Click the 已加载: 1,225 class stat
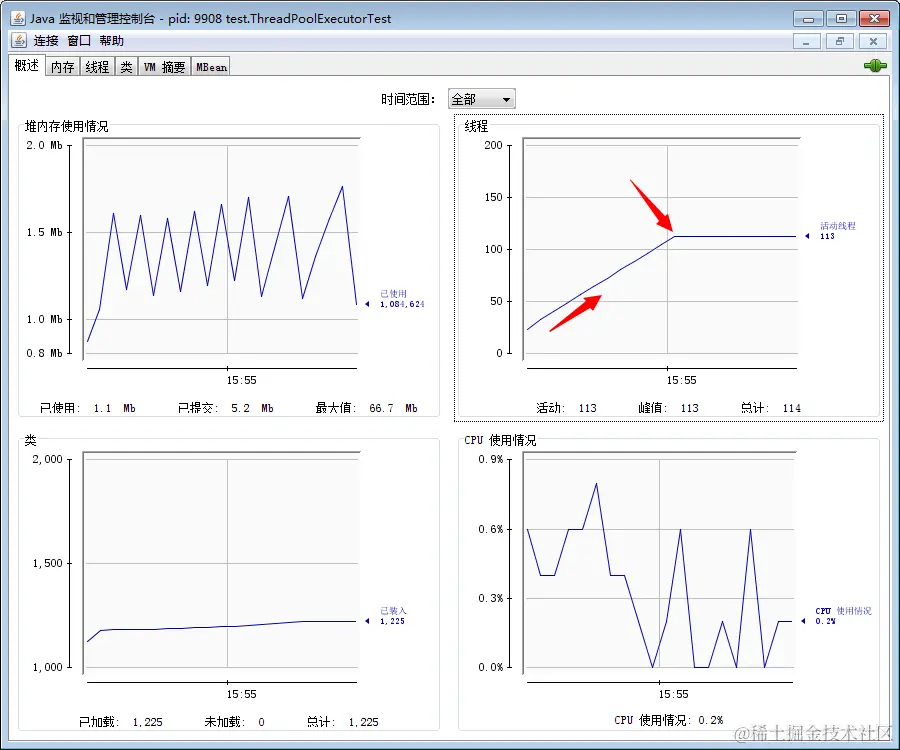 click(121, 722)
